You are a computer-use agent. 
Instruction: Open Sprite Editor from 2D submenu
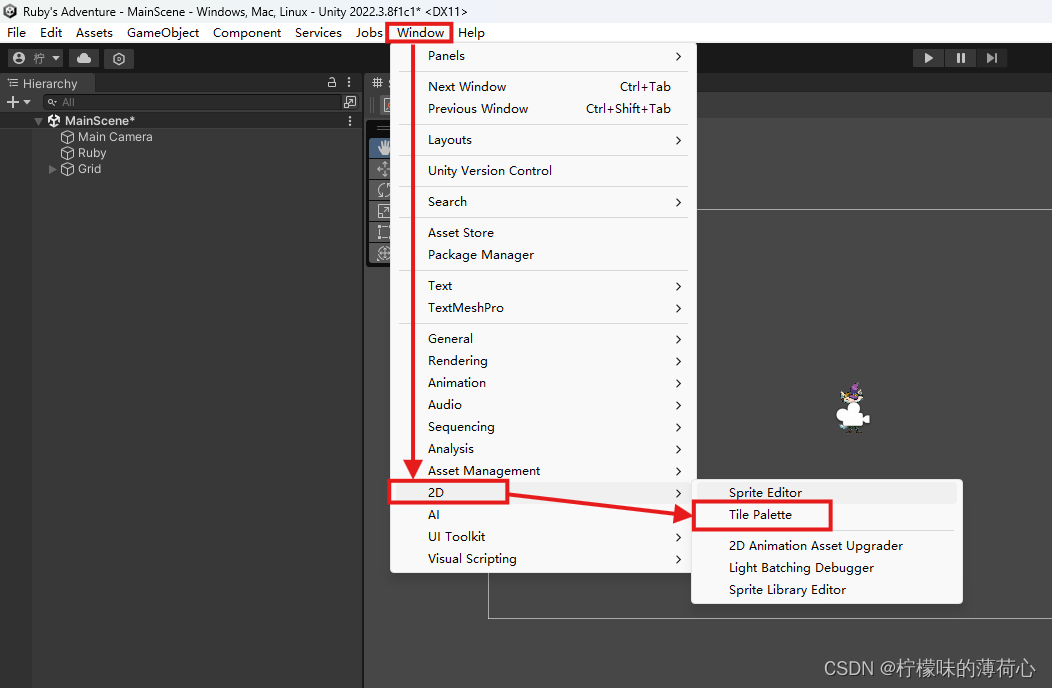[x=827, y=493]
